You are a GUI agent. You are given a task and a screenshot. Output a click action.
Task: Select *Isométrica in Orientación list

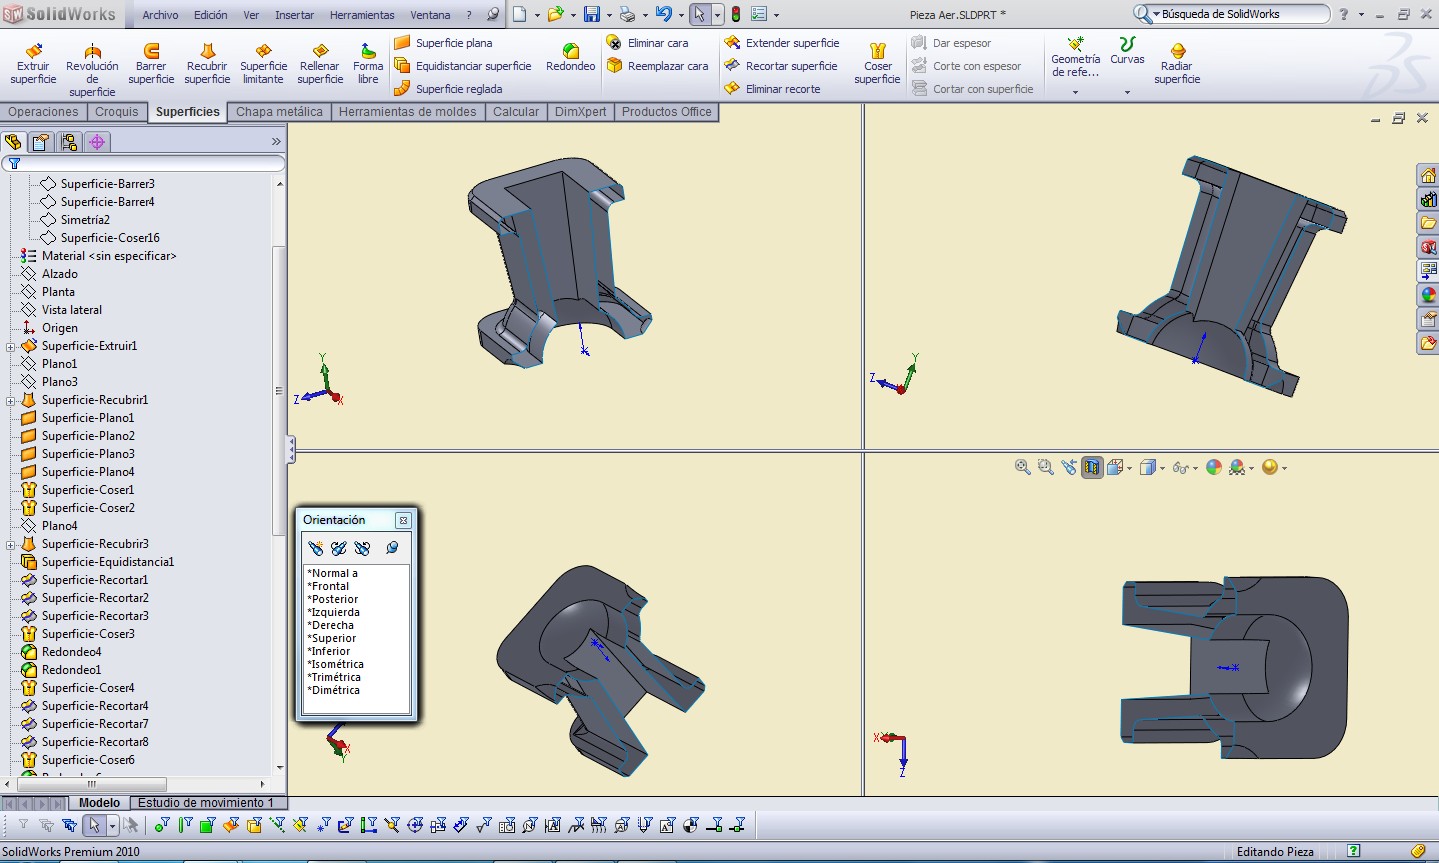[x=336, y=664]
